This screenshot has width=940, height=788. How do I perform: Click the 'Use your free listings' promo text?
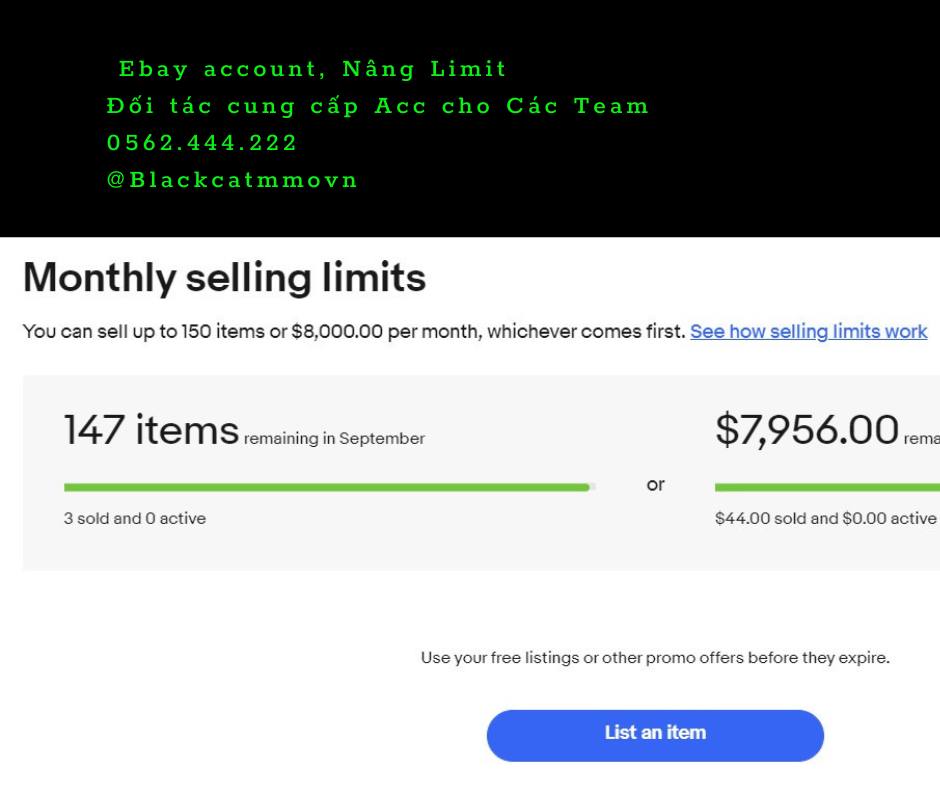655,658
